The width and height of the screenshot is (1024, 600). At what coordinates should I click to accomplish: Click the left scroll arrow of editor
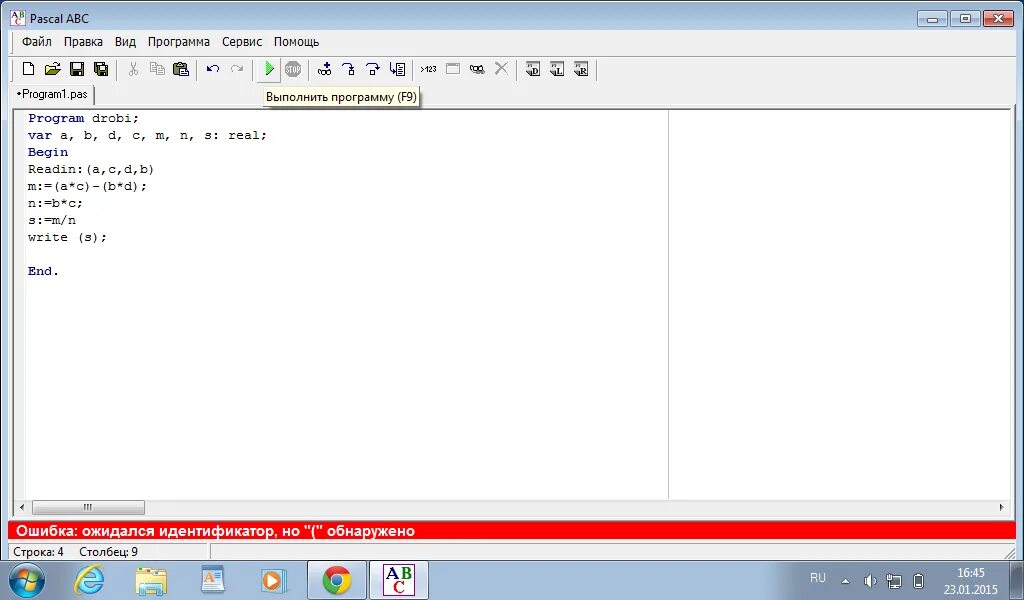click(22, 507)
